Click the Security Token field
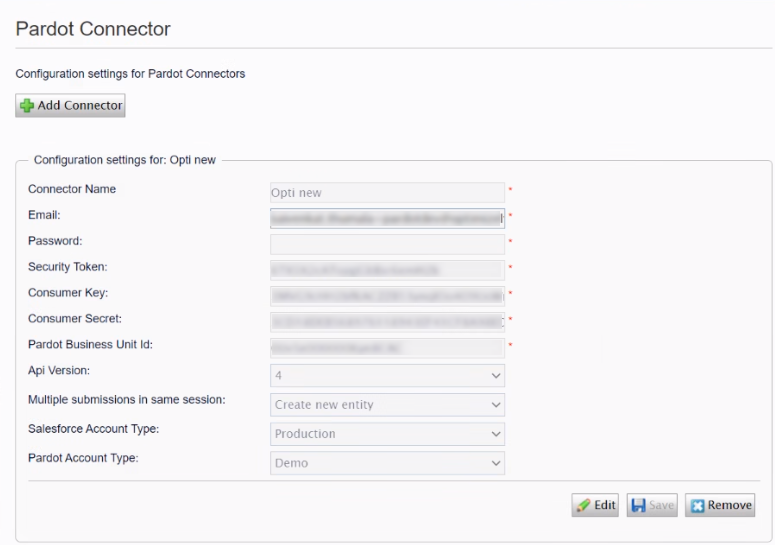The image size is (775, 545). (388, 270)
